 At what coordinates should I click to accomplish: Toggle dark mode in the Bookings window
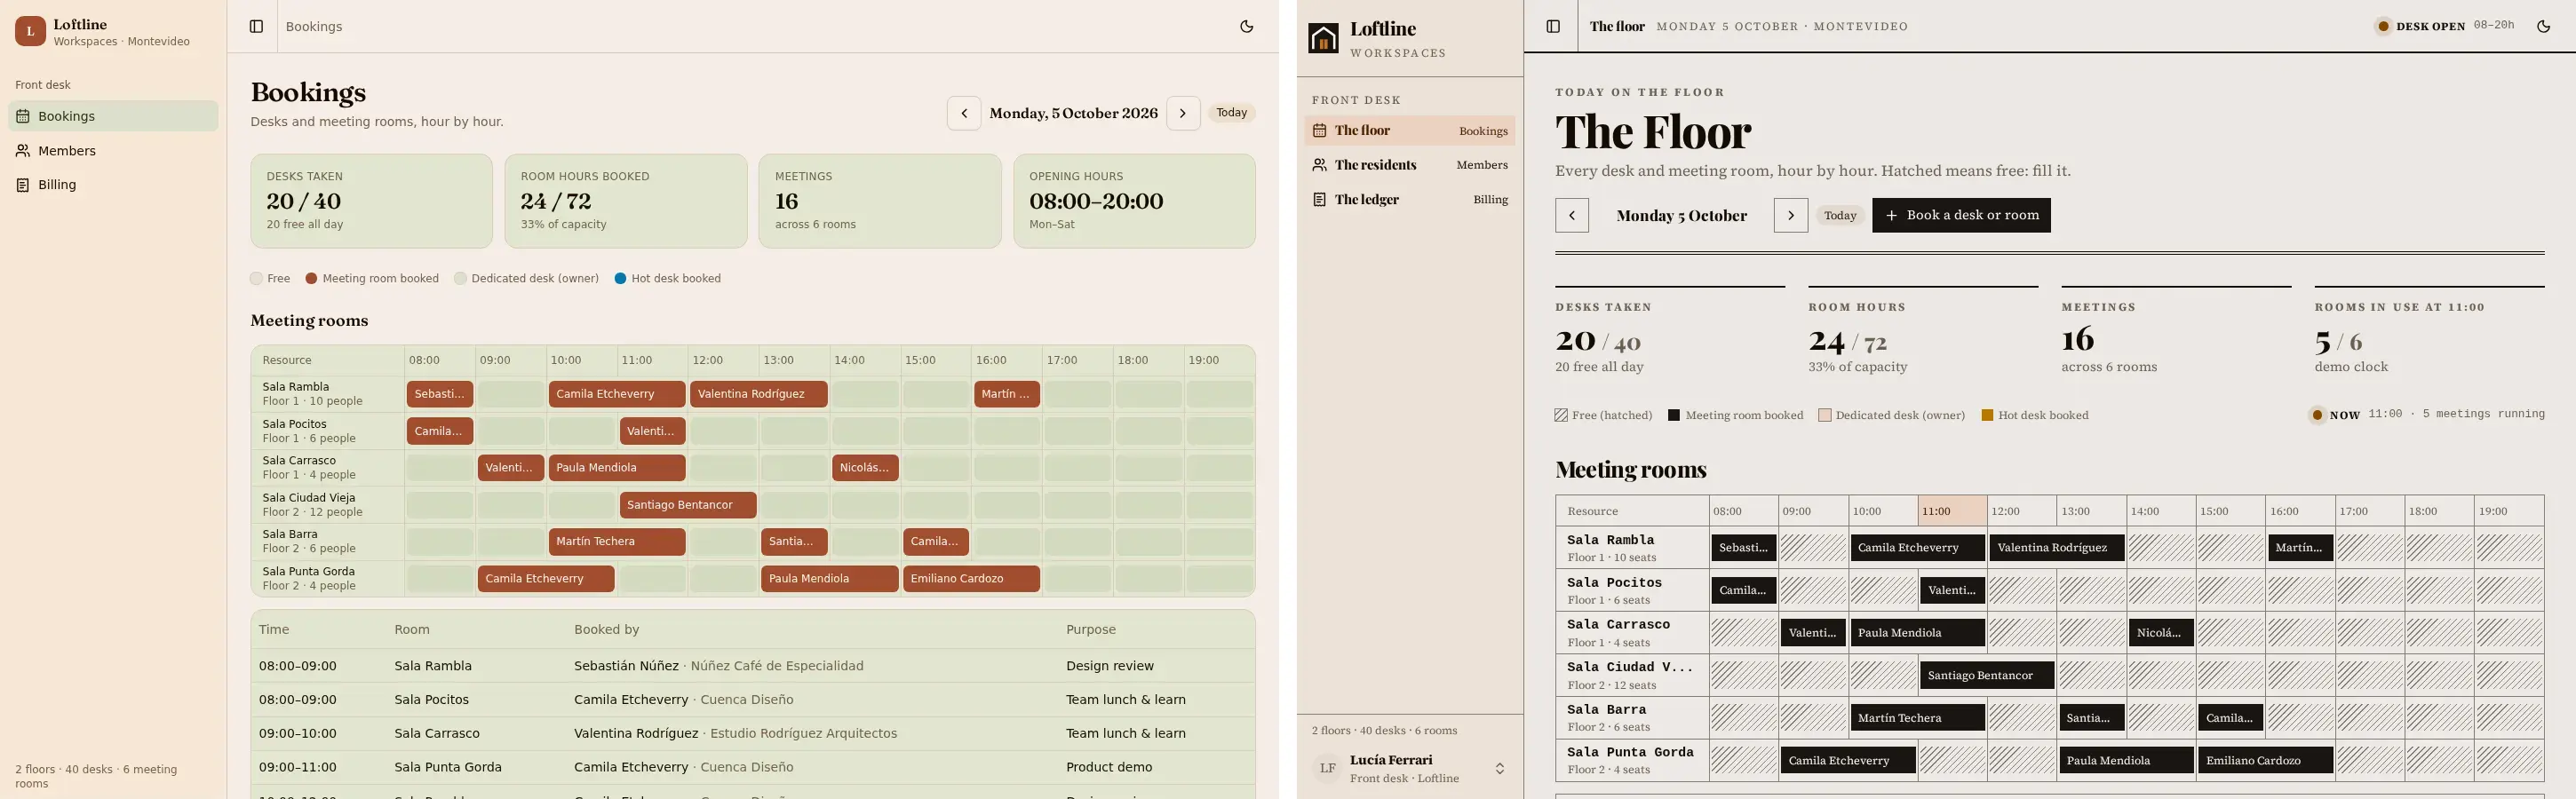coord(1246,26)
